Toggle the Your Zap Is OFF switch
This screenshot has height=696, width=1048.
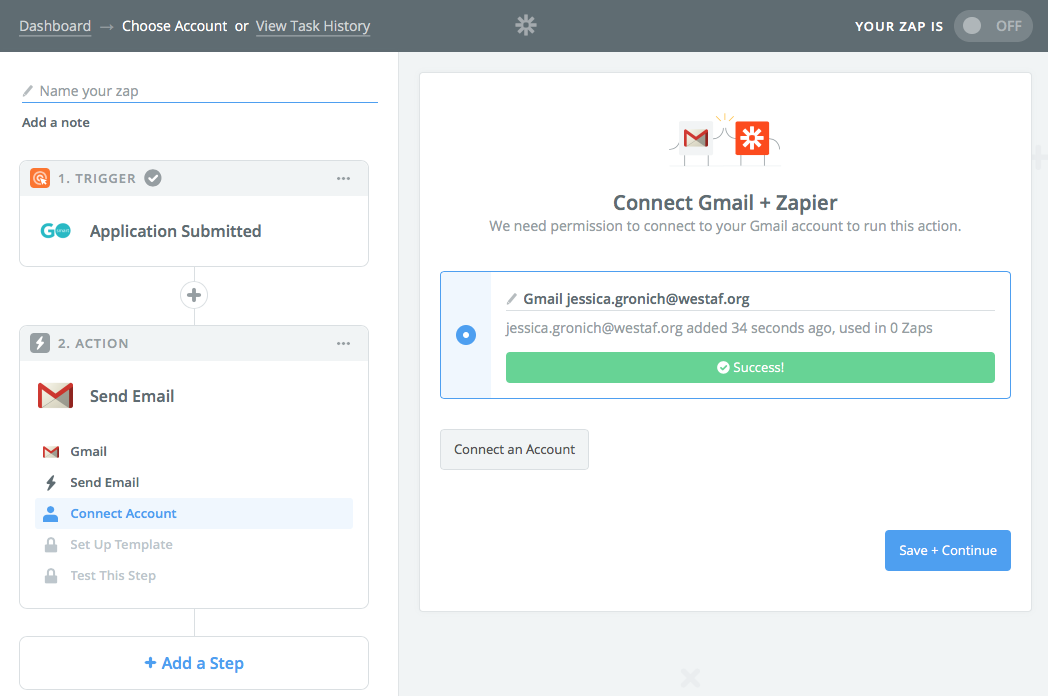993,26
